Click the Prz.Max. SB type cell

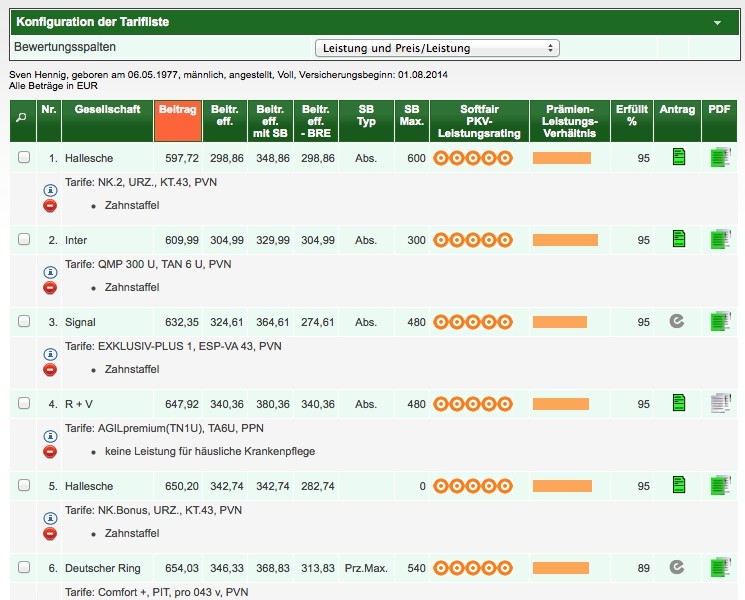click(x=366, y=568)
